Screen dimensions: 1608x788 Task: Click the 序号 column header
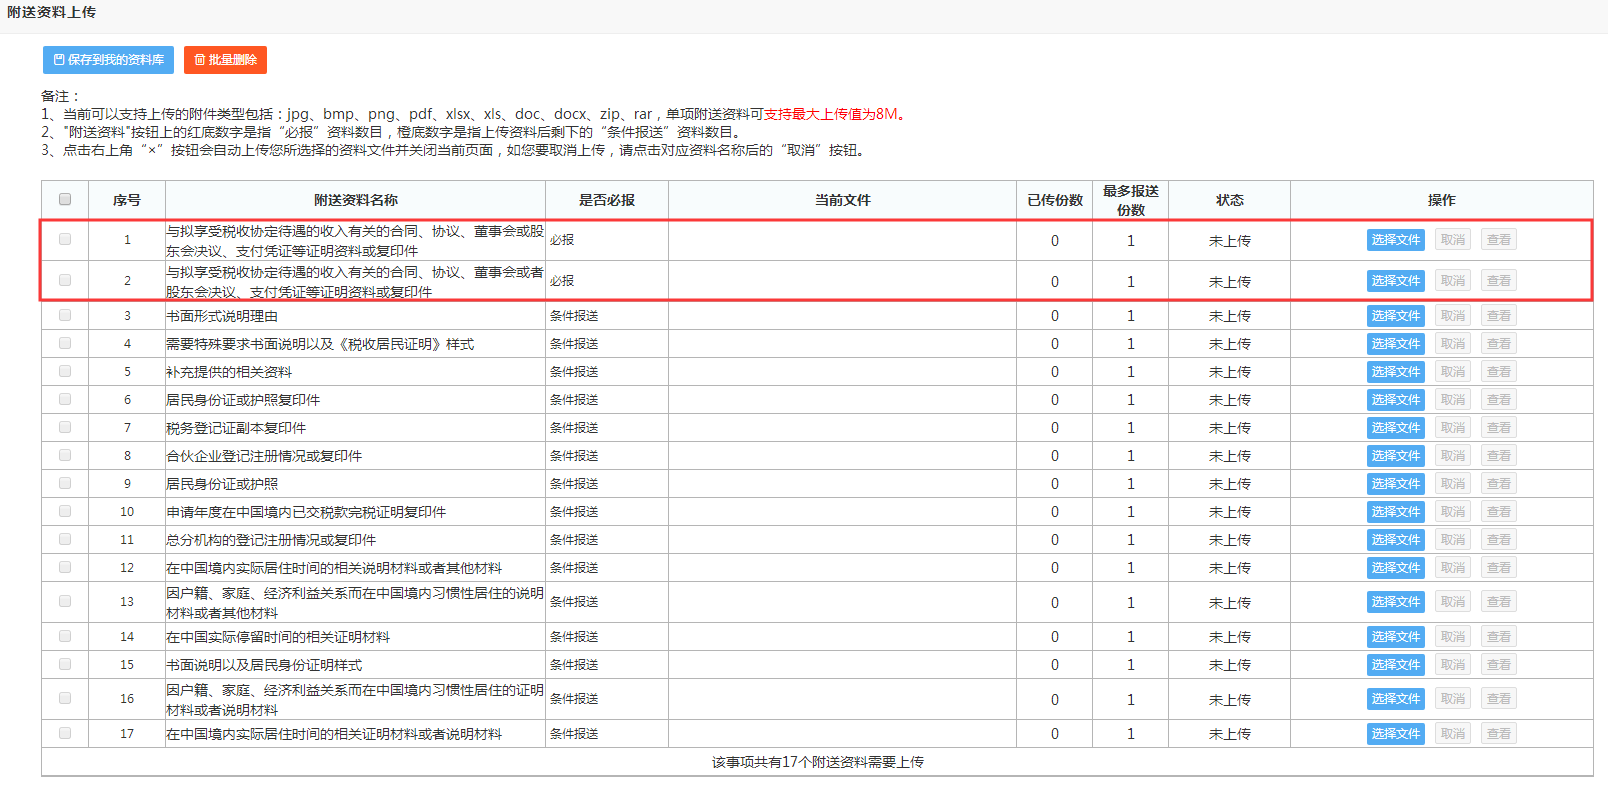127,200
